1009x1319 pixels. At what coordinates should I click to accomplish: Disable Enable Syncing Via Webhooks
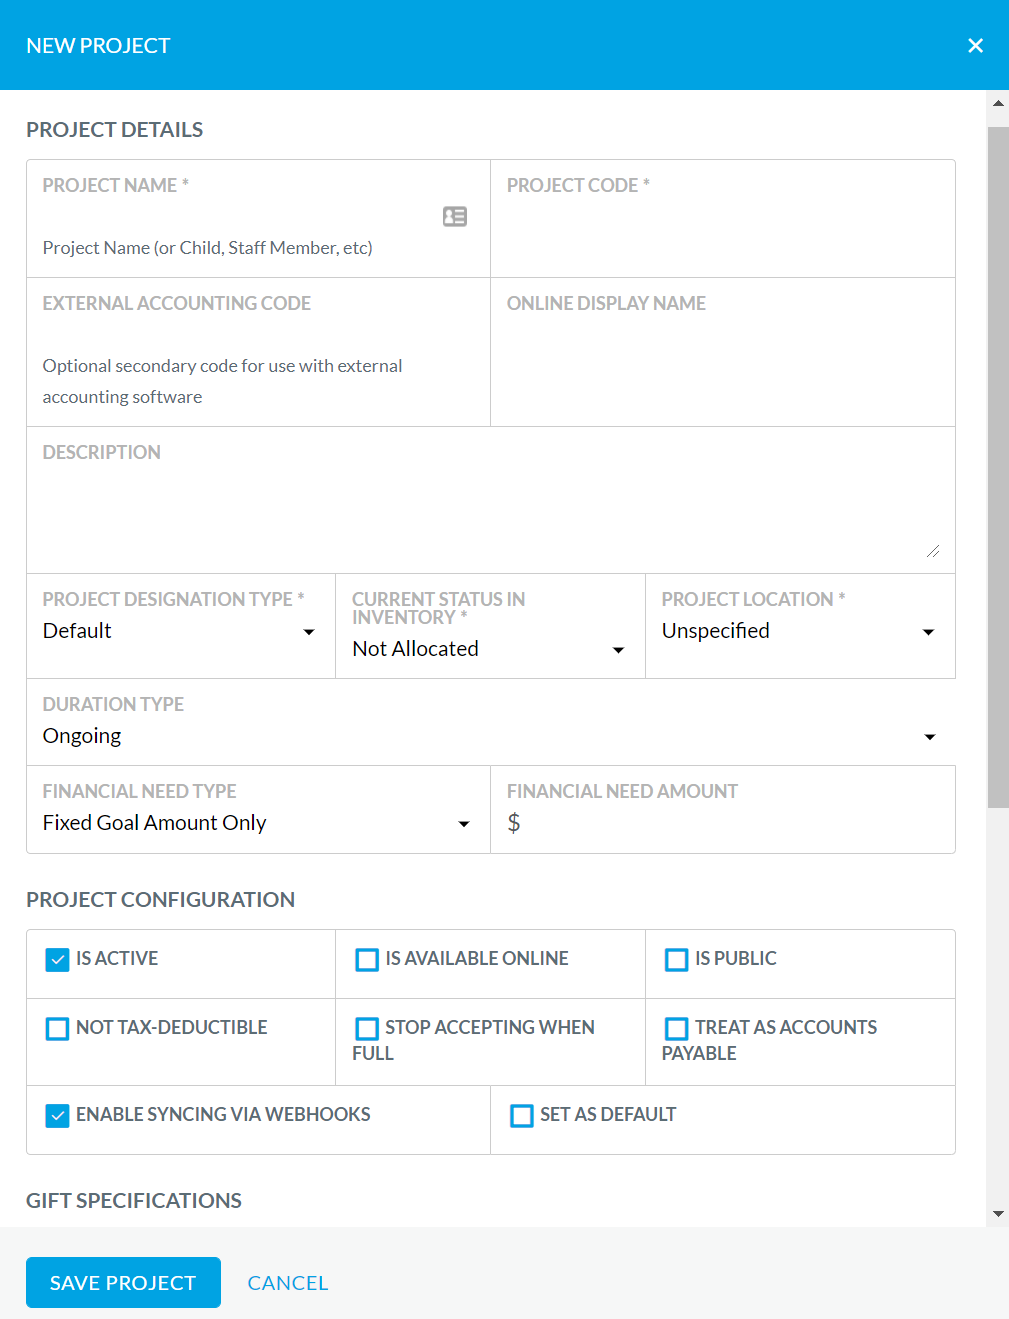coord(58,1116)
